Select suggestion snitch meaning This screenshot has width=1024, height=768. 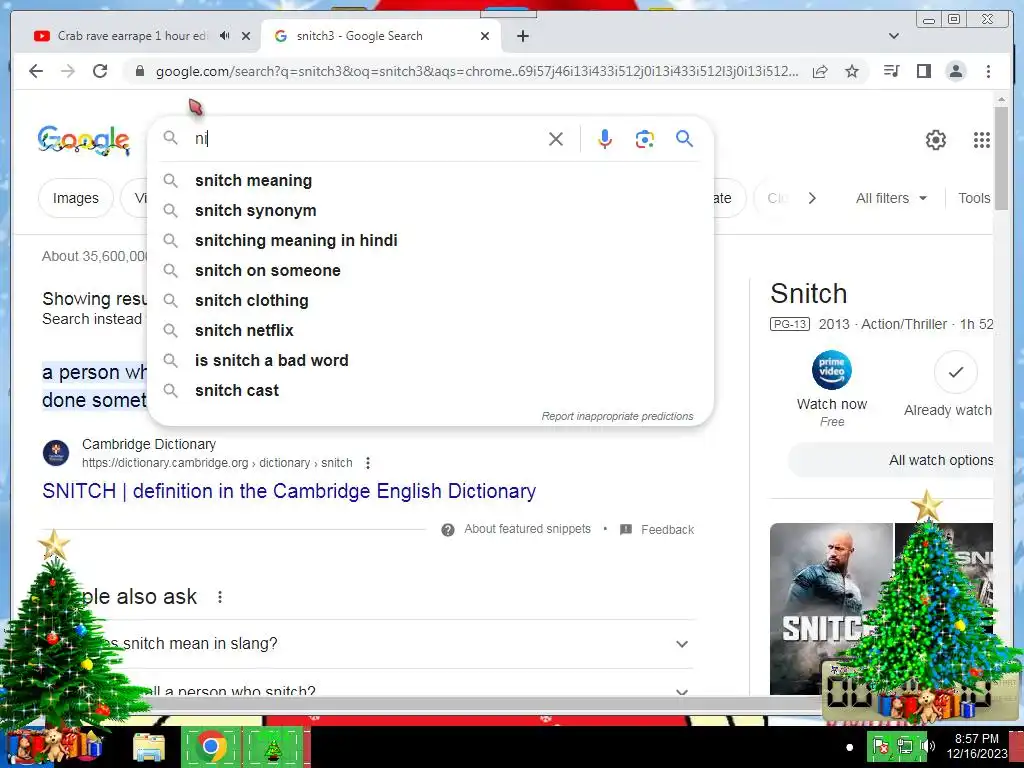click(431, 180)
